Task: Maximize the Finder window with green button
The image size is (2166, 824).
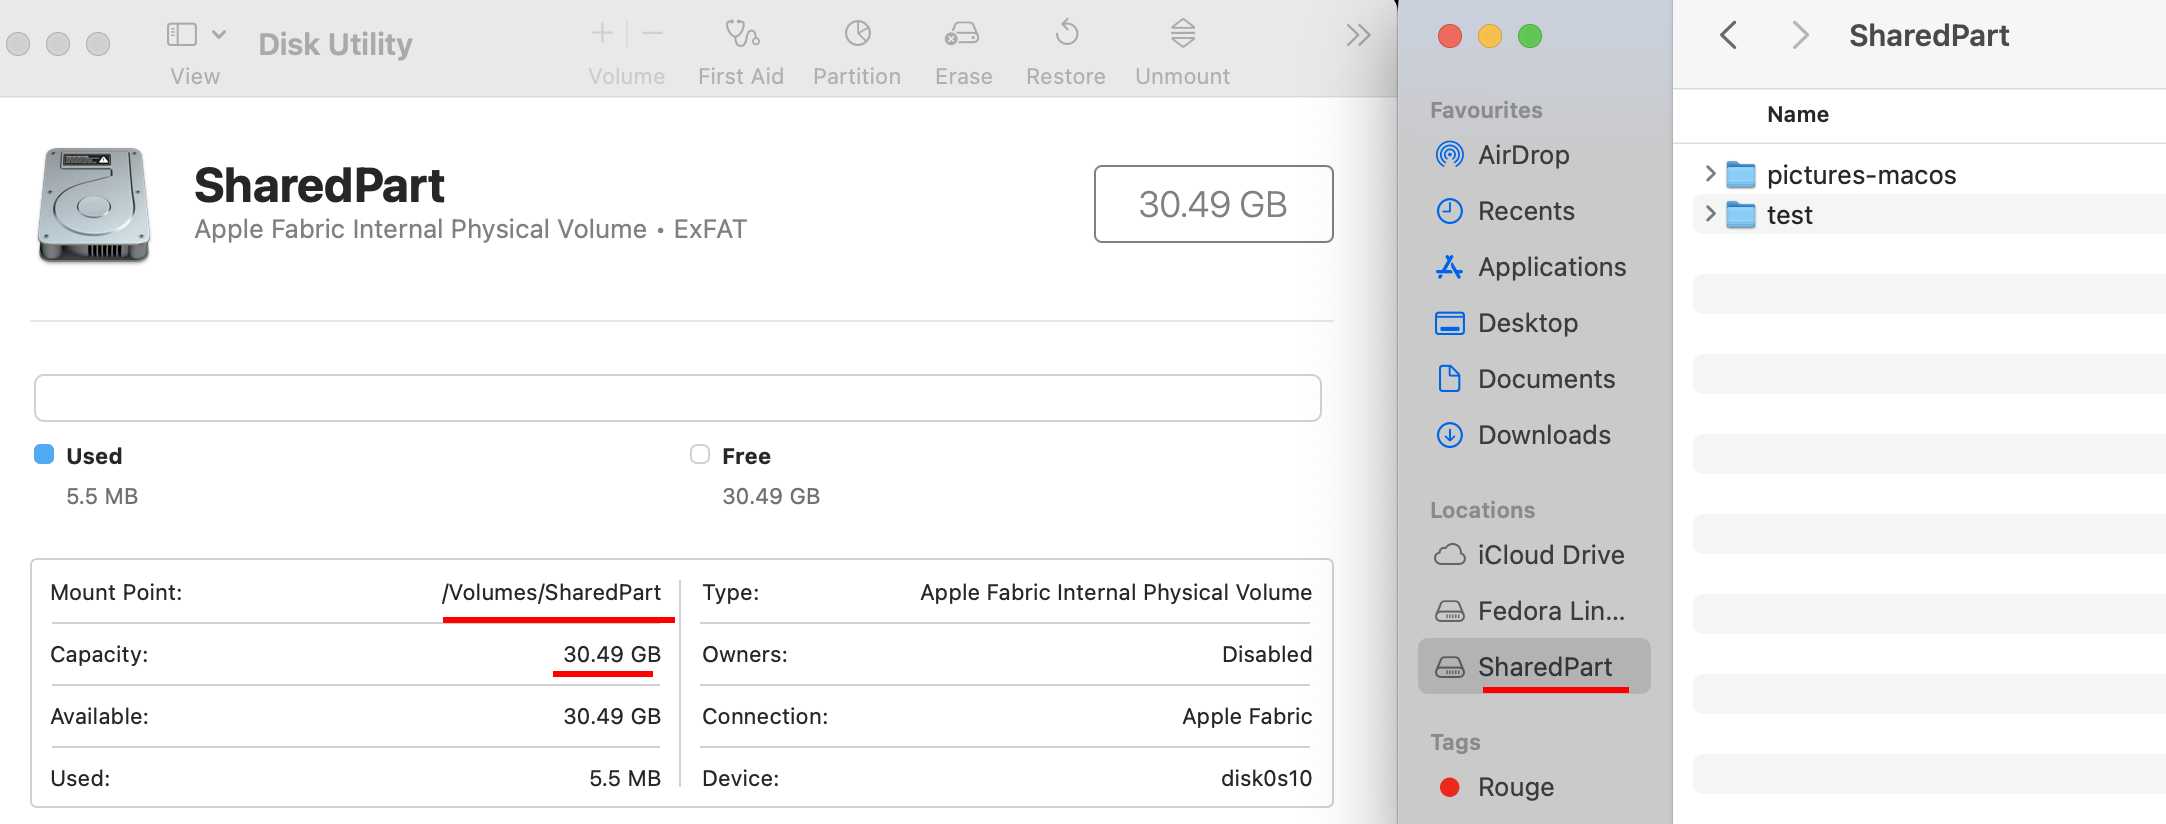Action: pos(1530,36)
